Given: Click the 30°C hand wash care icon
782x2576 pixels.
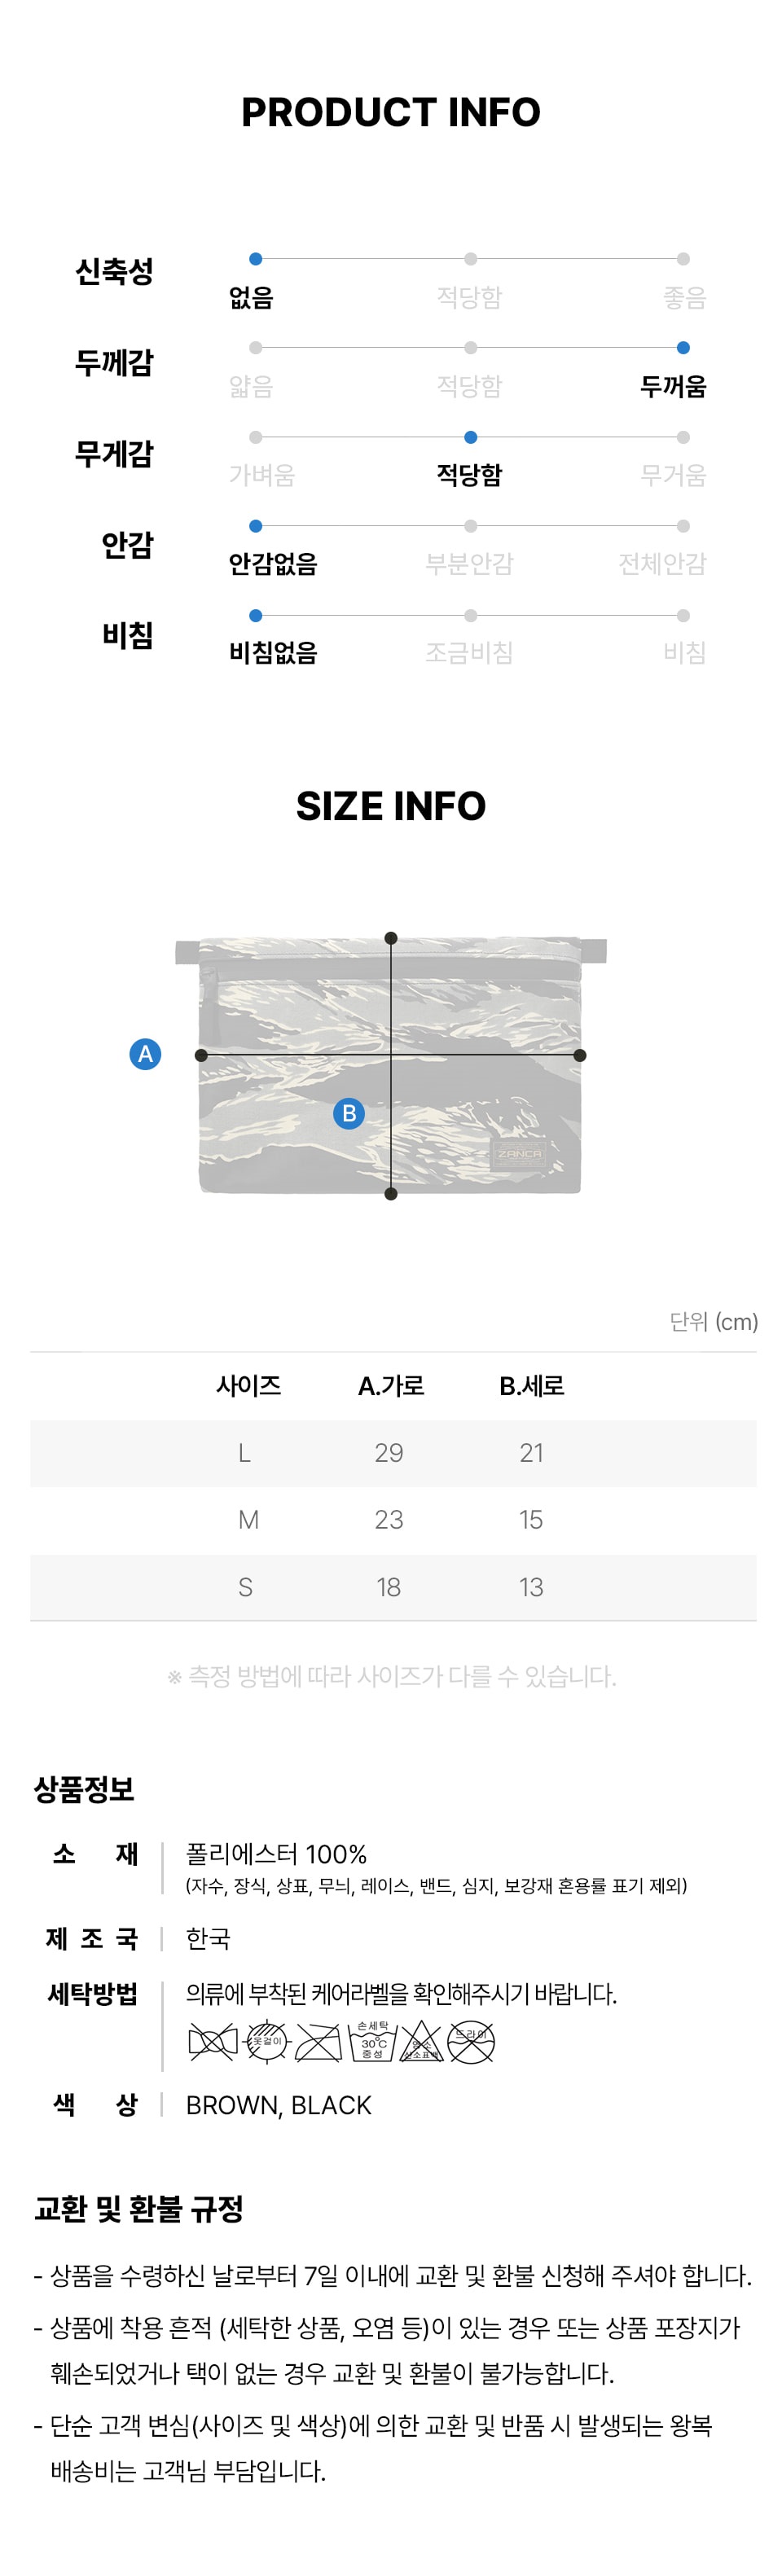Looking at the screenshot, I should (x=372, y=2040).
